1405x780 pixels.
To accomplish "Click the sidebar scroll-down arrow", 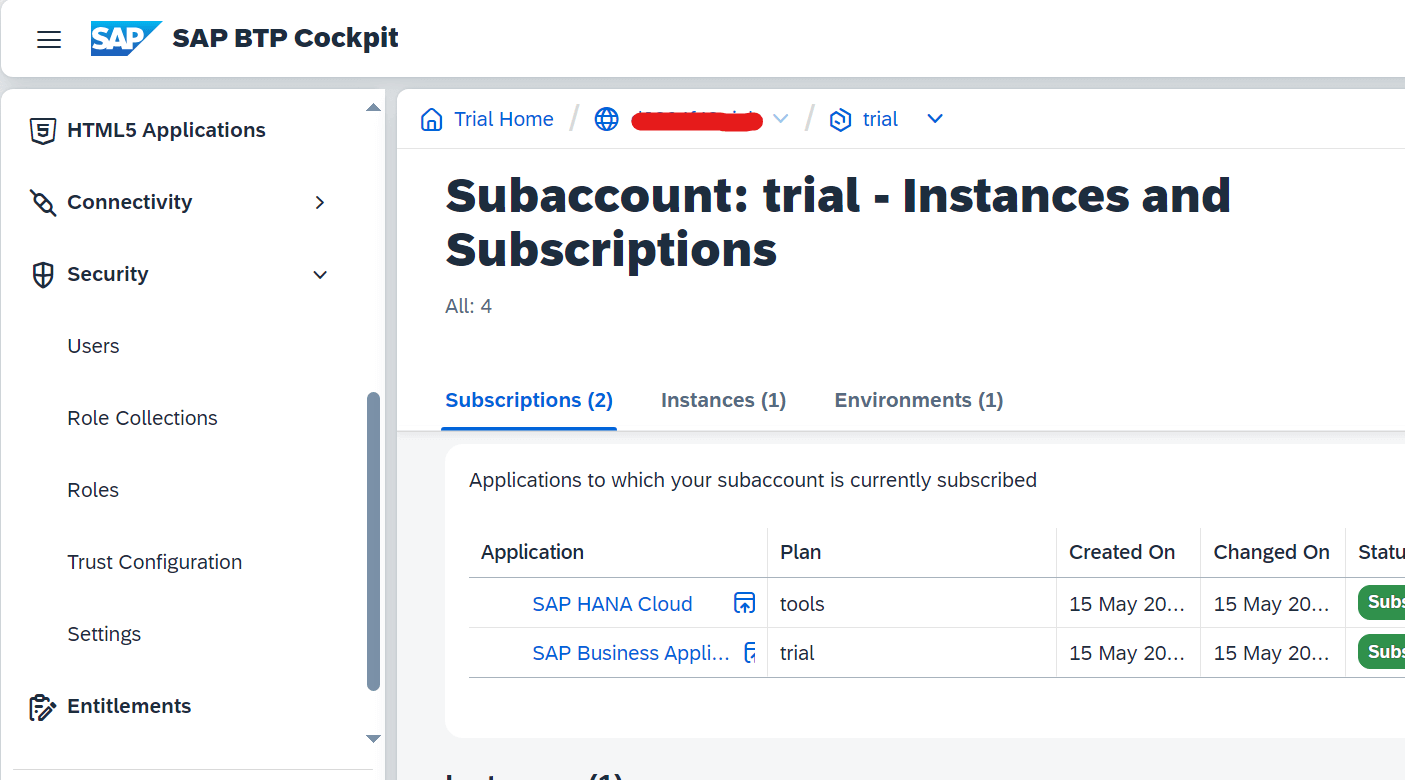I will pos(373,739).
